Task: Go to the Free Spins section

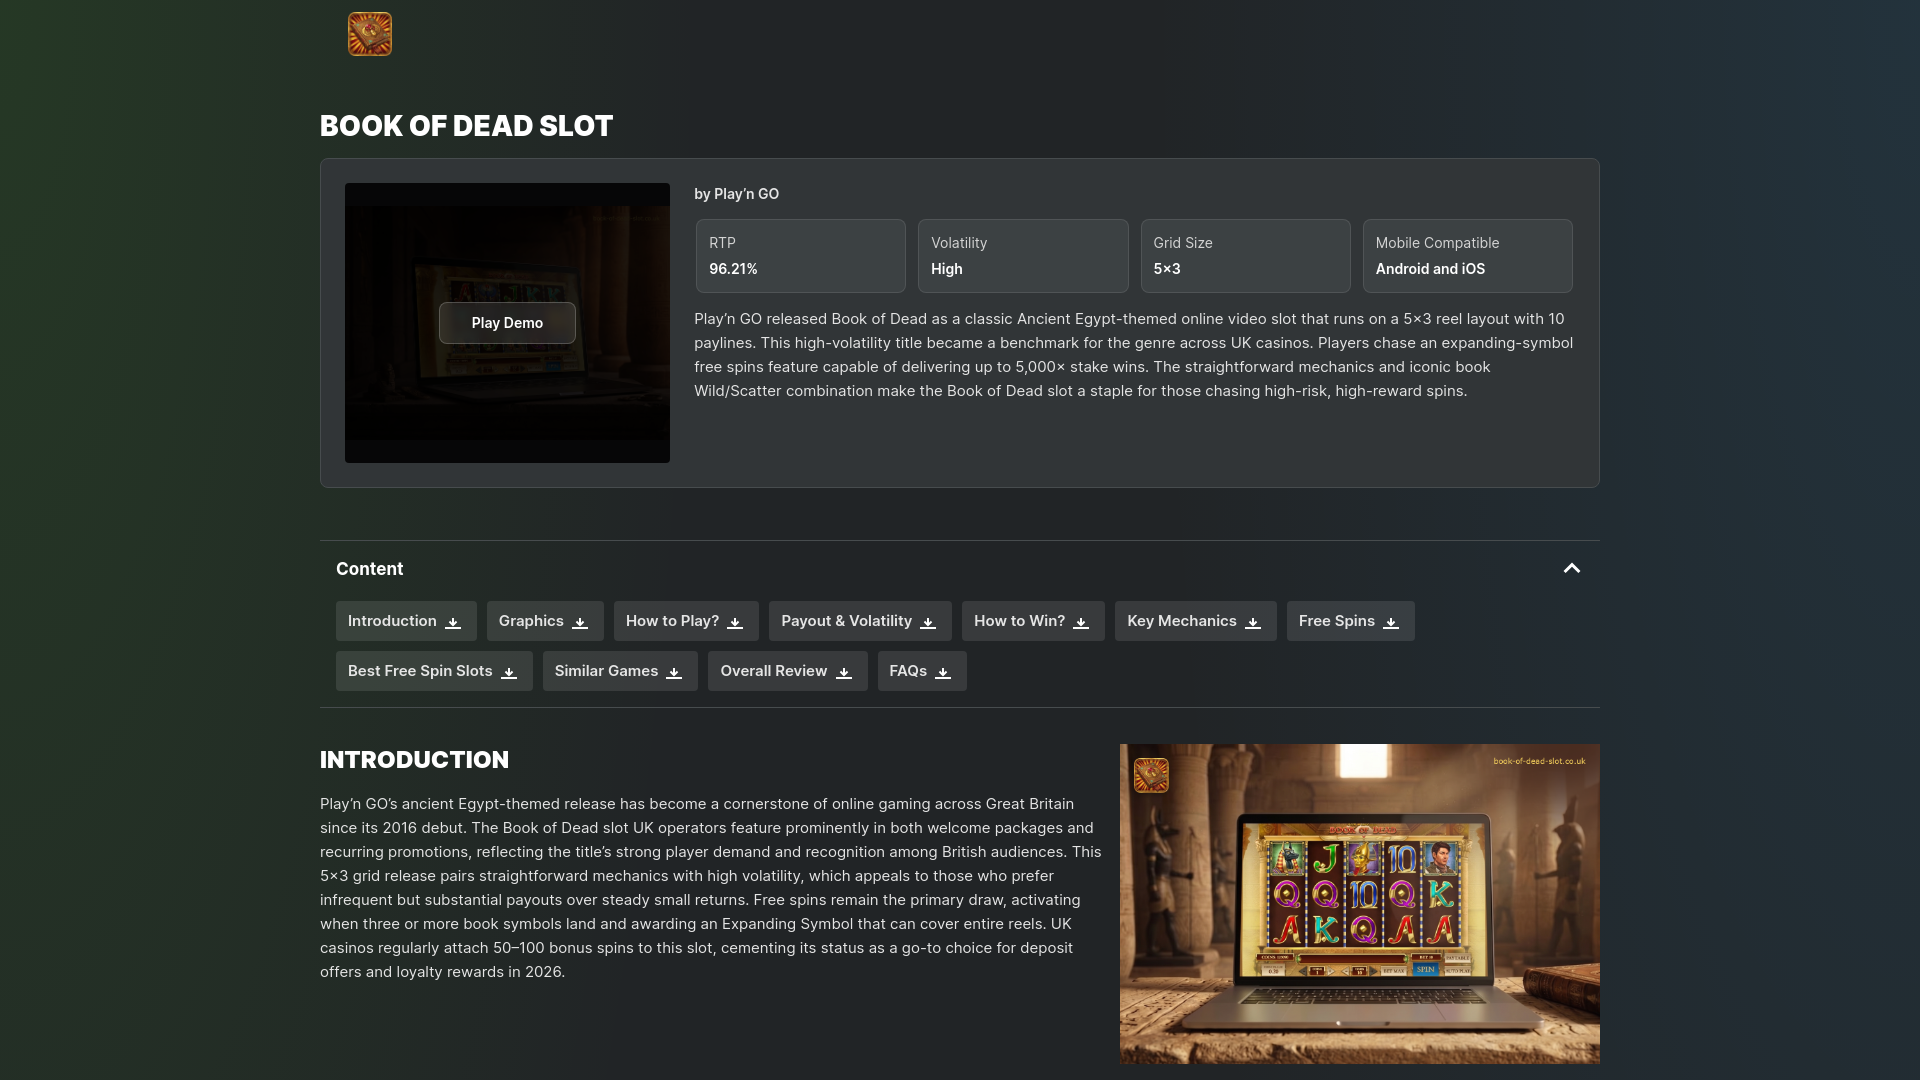Action: pyautogui.click(x=1350, y=621)
